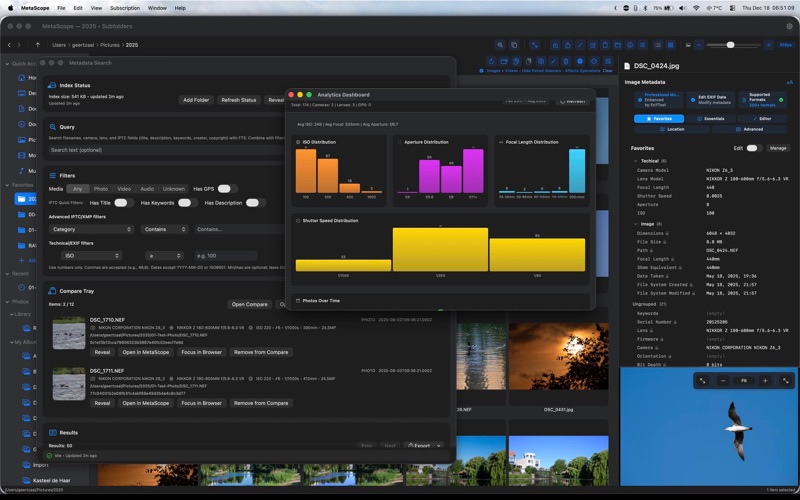The image size is (800, 500).
Task: Collapse the Techical group in Favorites
Action: pyautogui.click(x=636, y=161)
